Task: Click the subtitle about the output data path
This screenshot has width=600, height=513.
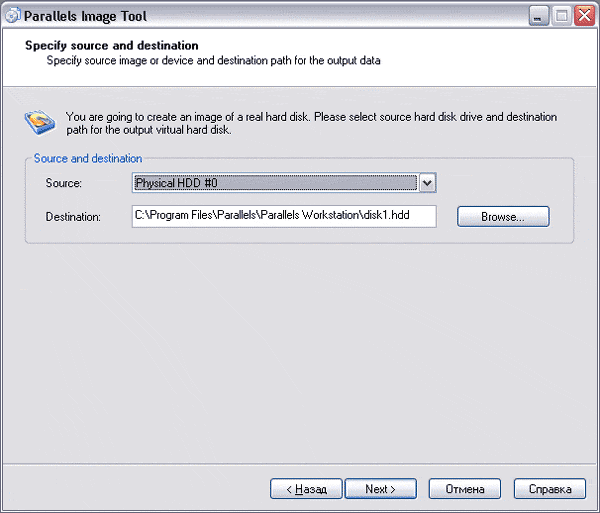Action: tap(214, 60)
